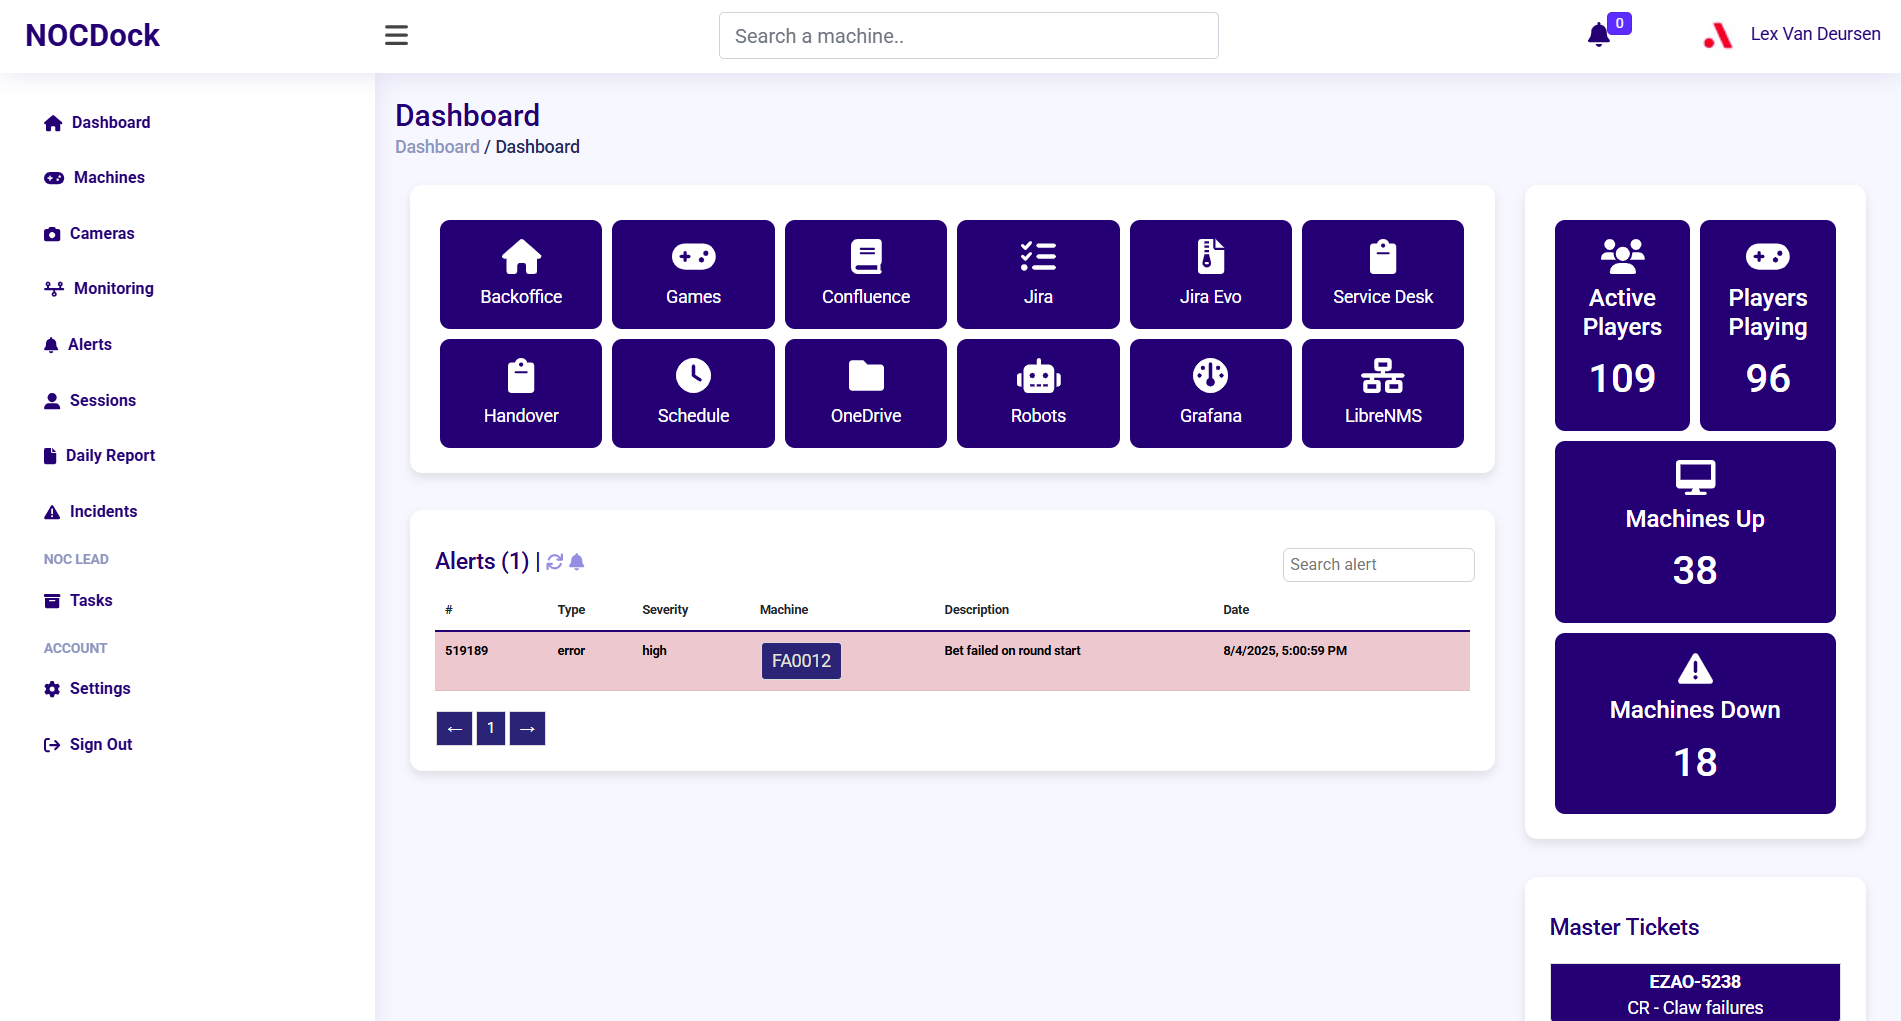This screenshot has width=1901, height=1021.
Task: Open Tasks in sidebar
Action: tap(78, 600)
